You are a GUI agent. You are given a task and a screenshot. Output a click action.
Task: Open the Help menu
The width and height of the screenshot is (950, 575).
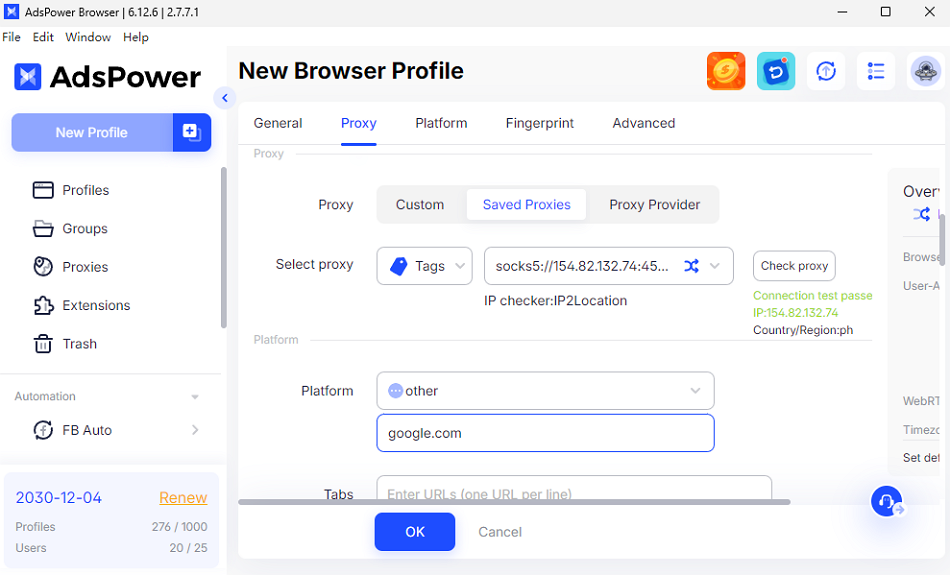pos(136,37)
